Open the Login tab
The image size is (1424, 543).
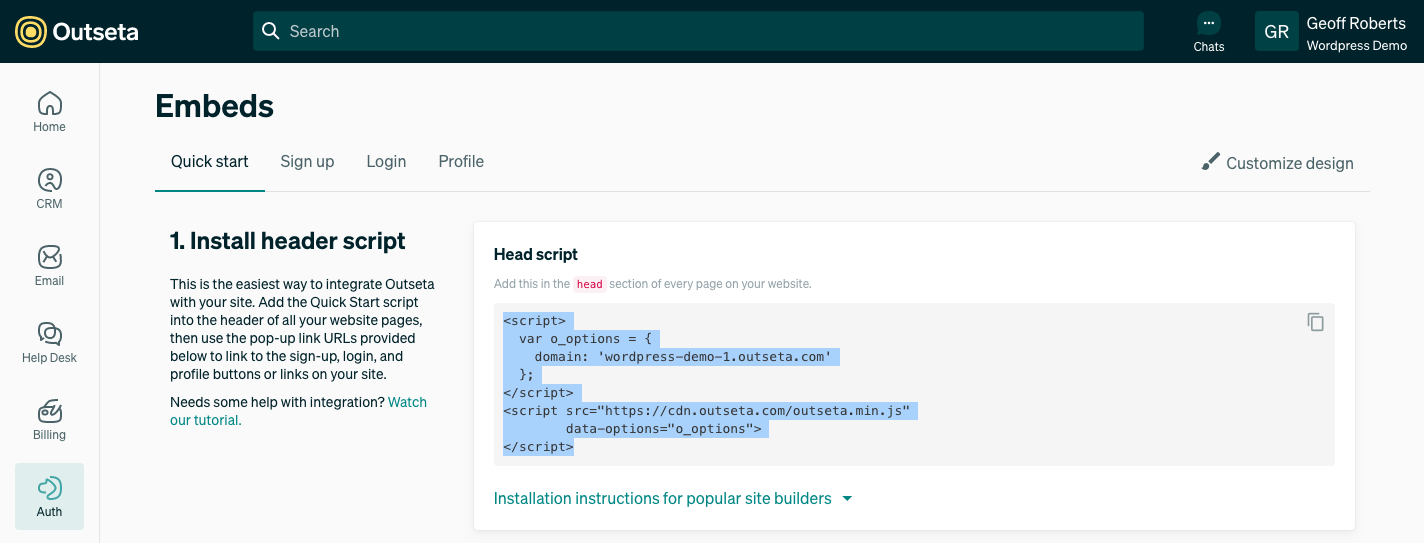386,161
